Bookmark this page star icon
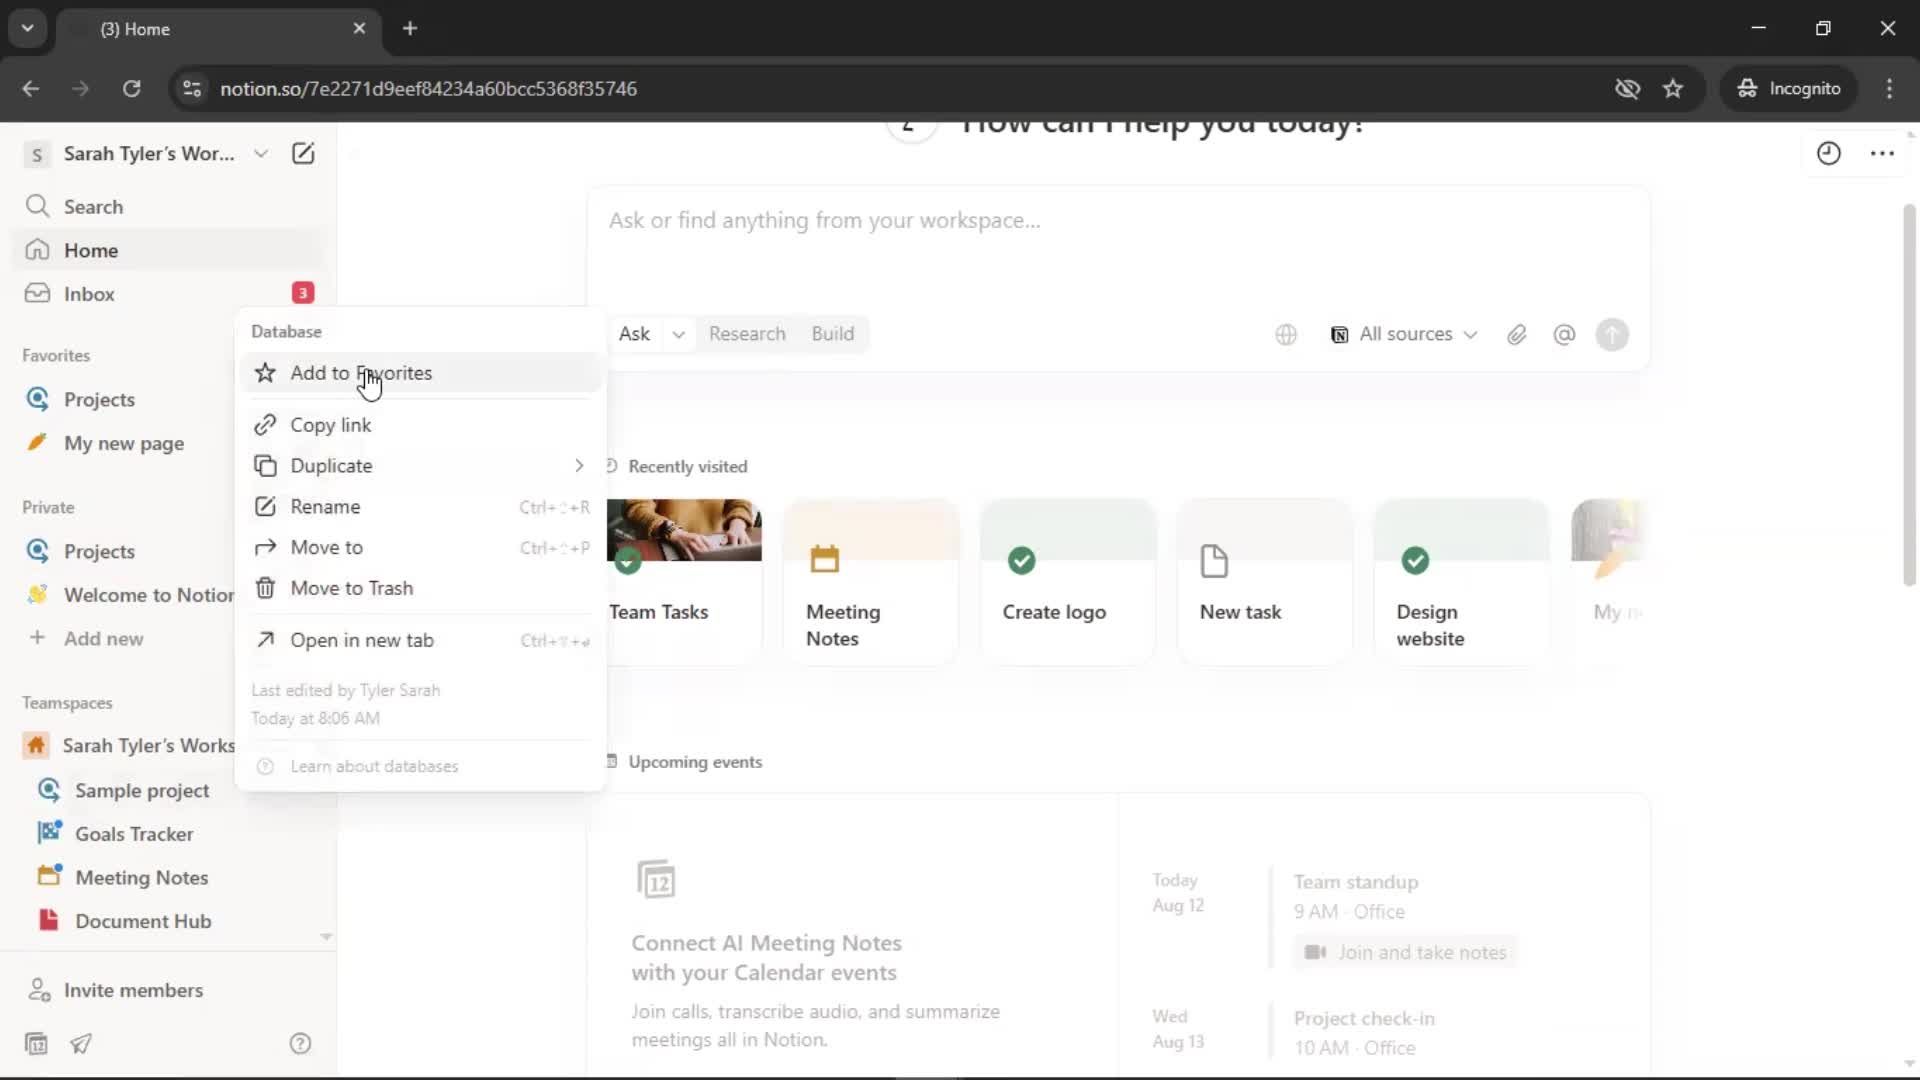Viewport: 1920px width, 1080px height. (x=1673, y=88)
